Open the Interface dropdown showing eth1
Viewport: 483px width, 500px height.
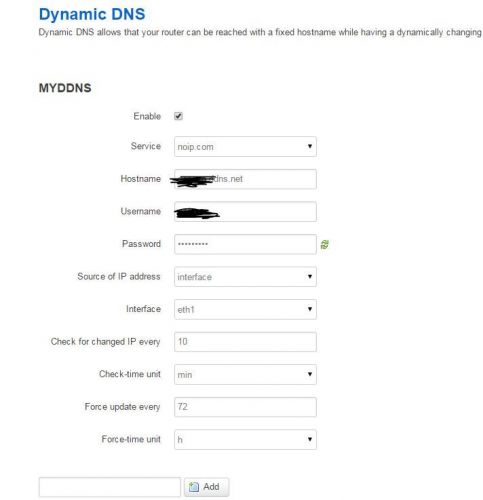pyautogui.click(x=245, y=309)
